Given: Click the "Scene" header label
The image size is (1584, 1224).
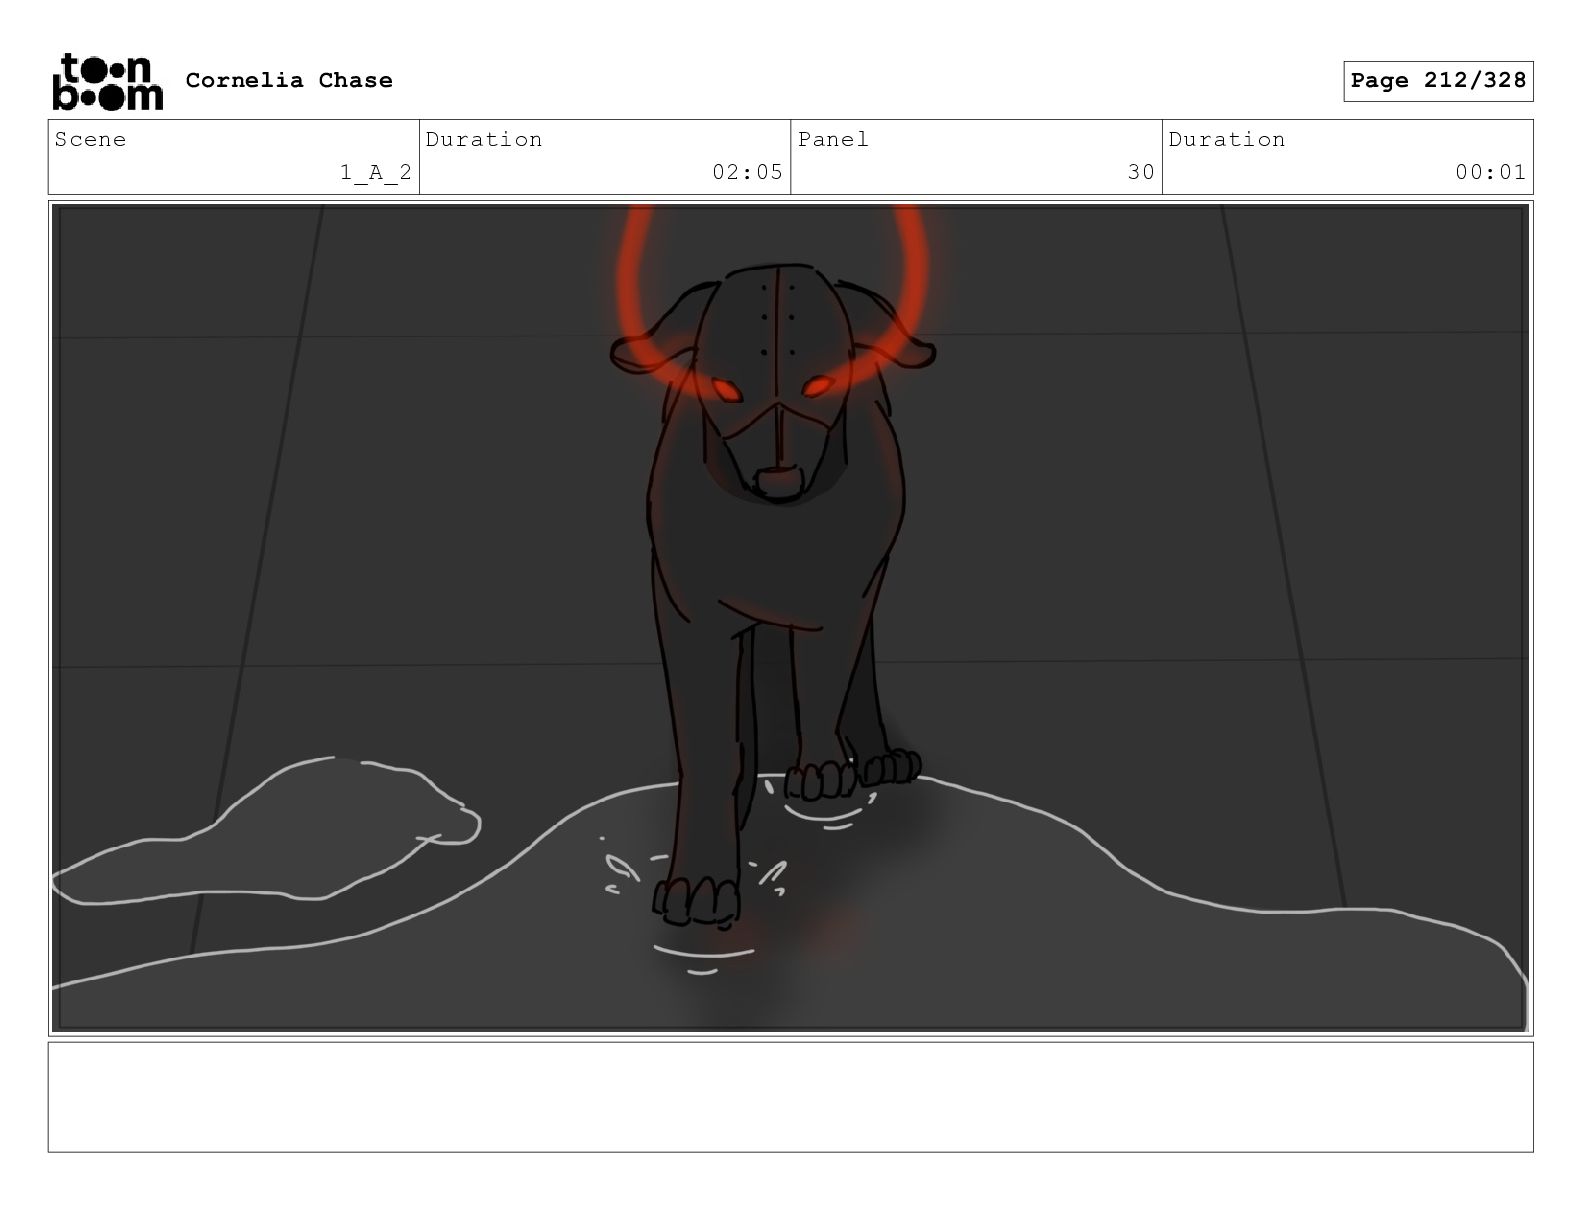Looking at the screenshot, I should (x=91, y=139).
